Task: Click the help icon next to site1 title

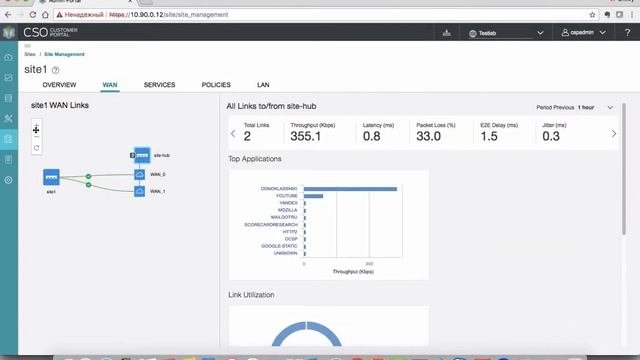Action: click(56, 70)
